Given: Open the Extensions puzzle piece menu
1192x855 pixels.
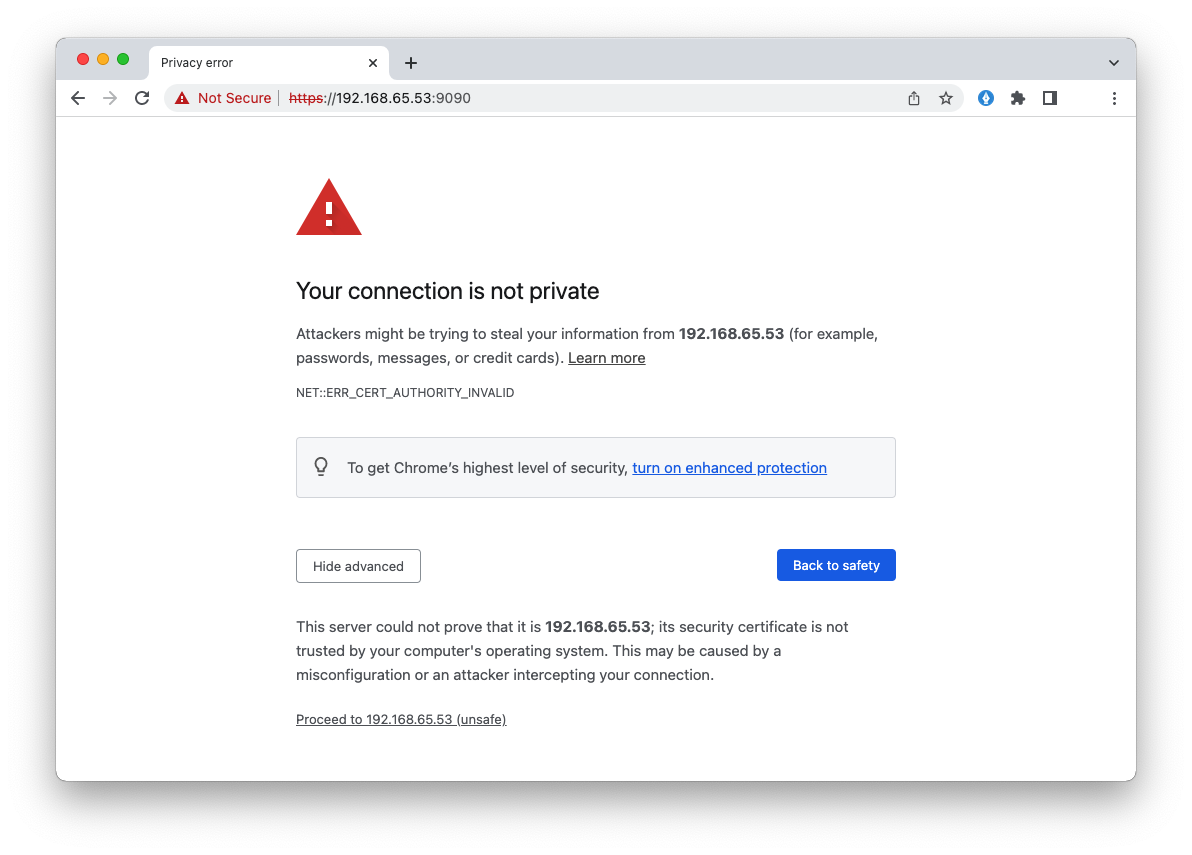Looking at the screenshot, I should (x=1018, y=98).
